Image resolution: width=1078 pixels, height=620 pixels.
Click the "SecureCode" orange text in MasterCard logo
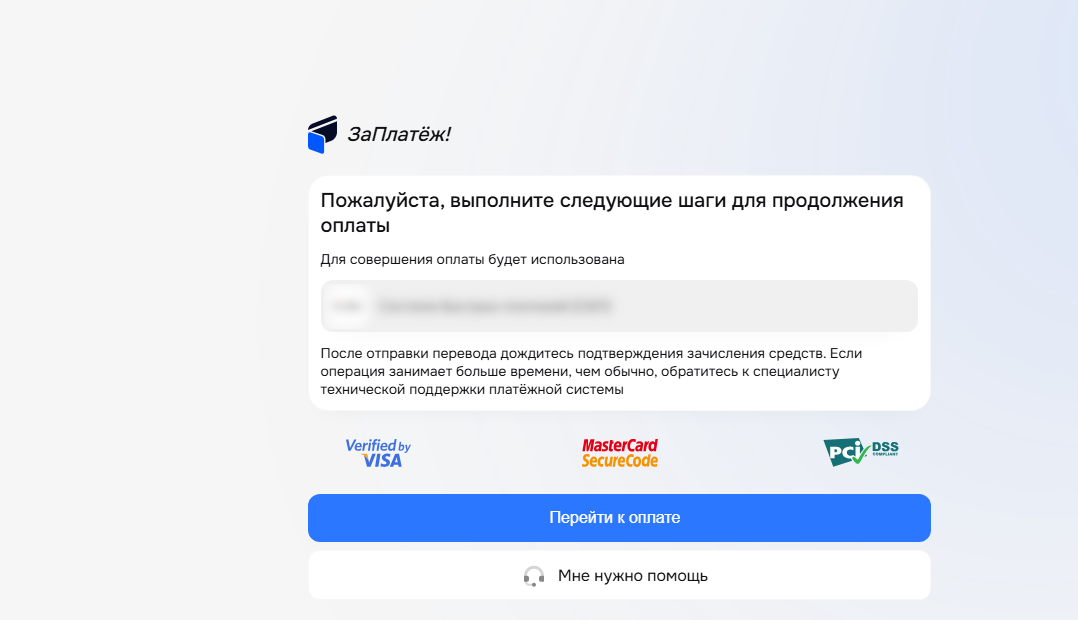[x=620, y=461]
